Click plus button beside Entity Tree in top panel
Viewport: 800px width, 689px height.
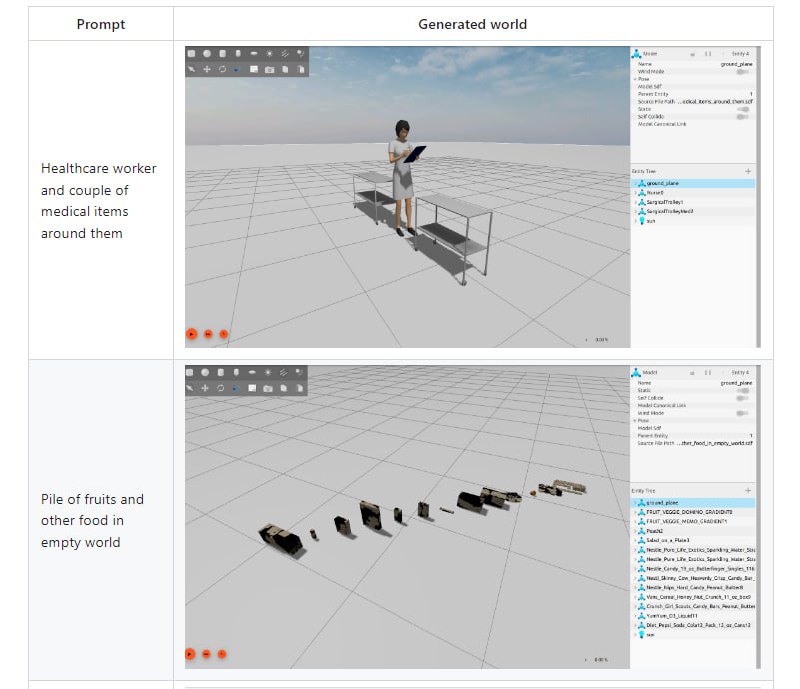coord(748,172)
